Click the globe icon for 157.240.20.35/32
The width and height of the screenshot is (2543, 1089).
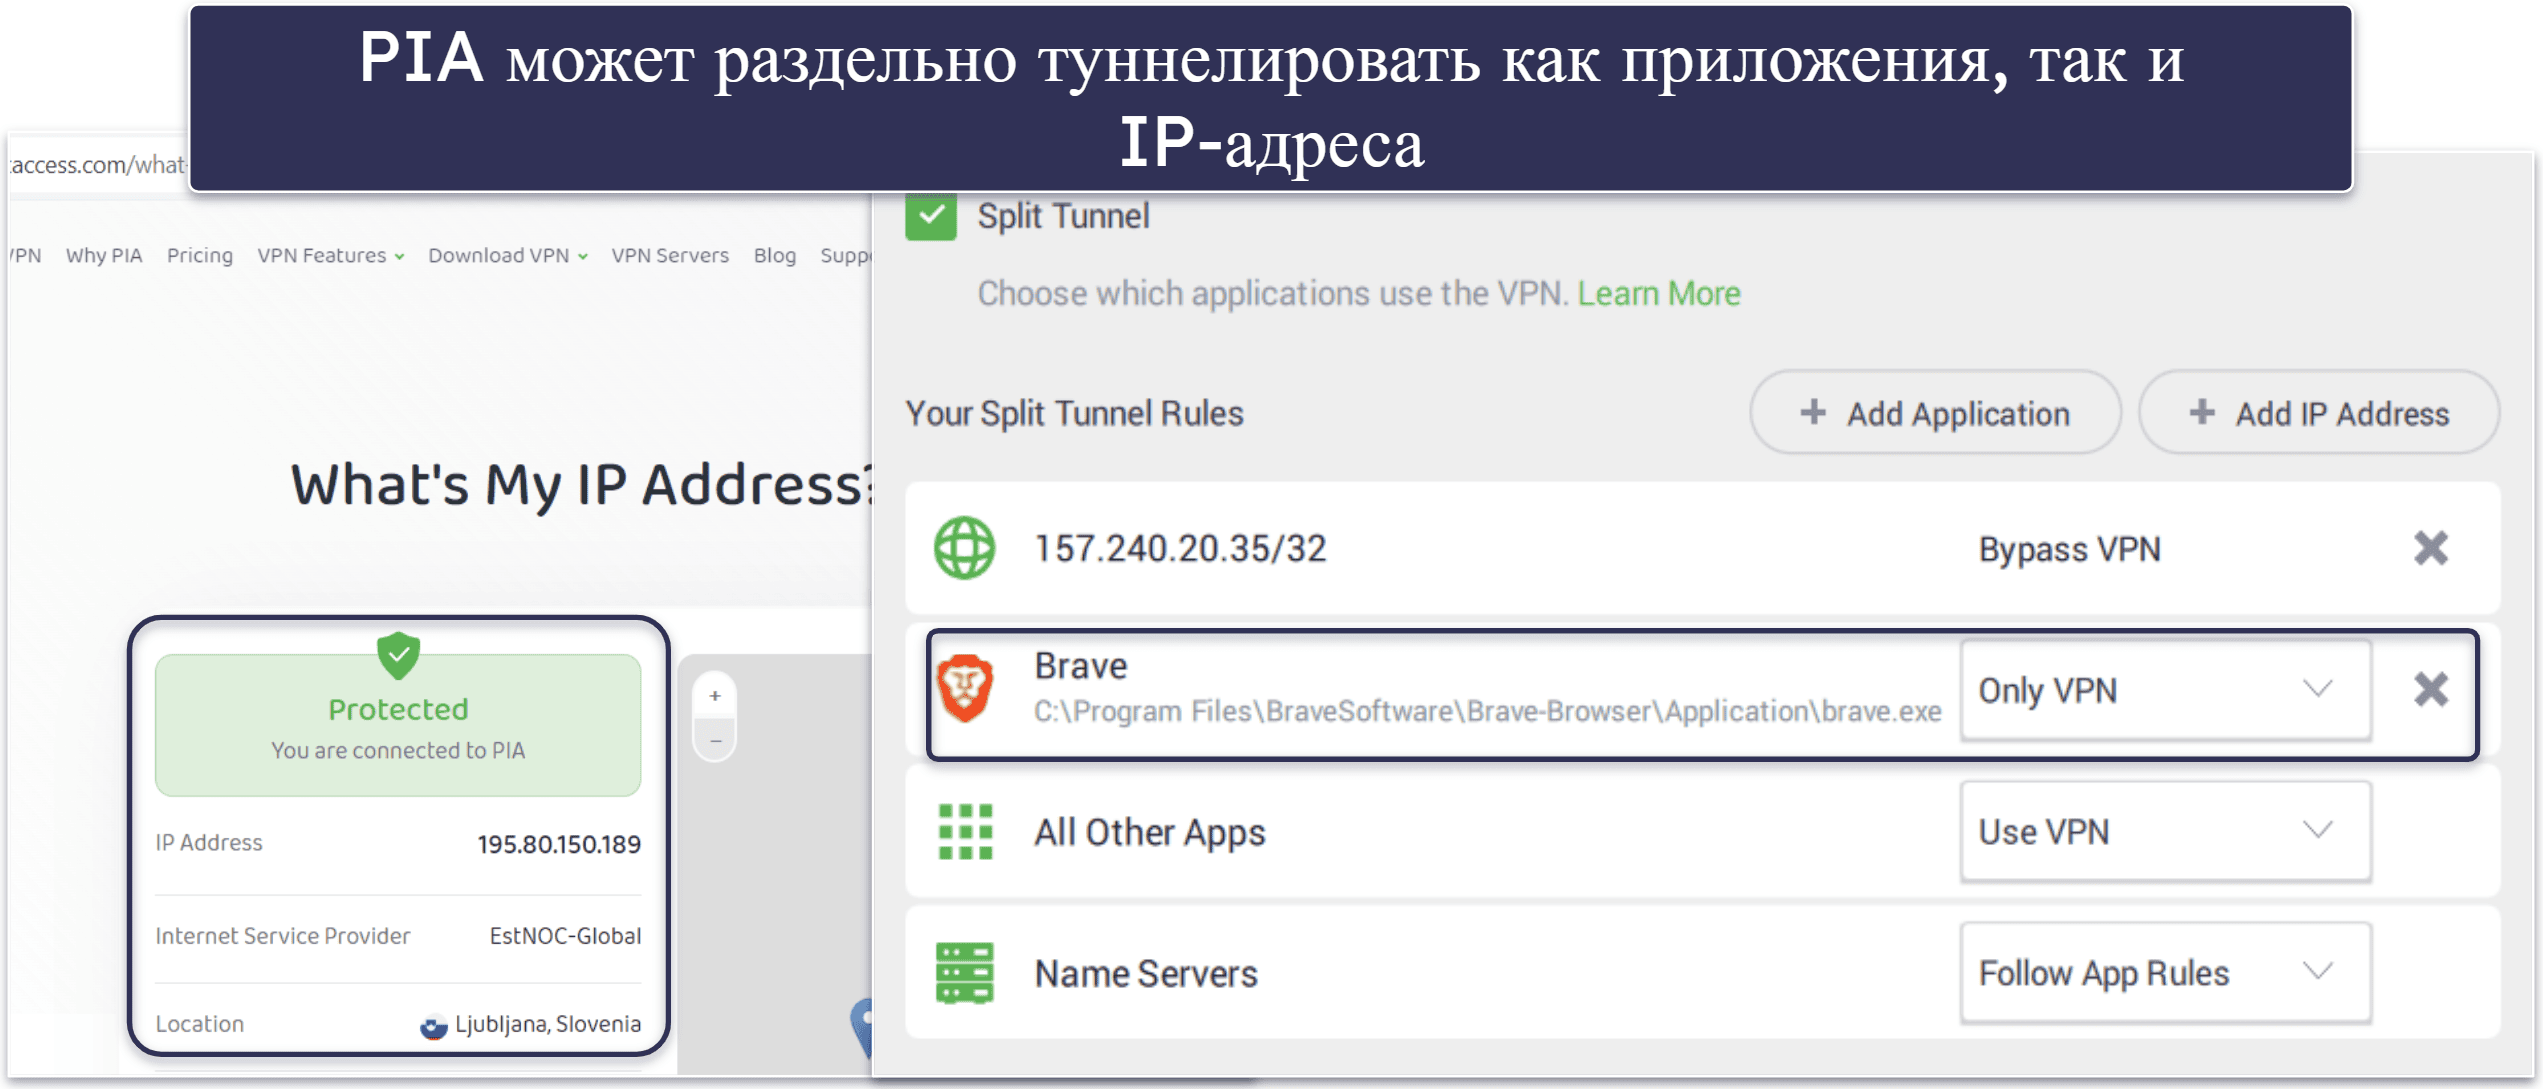(964, 548)
